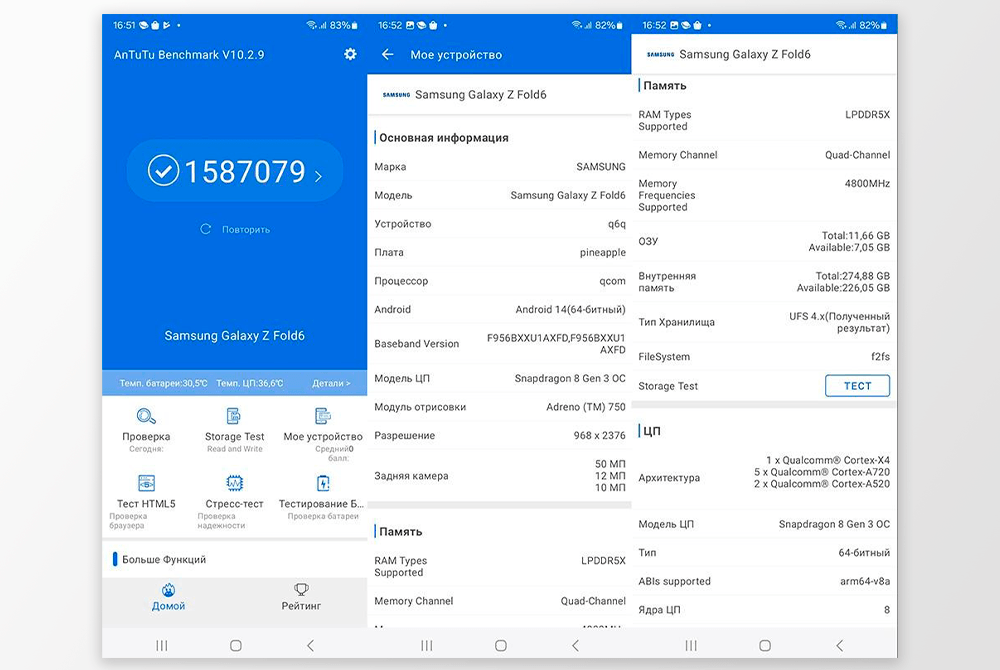The image size is (1000, 670).
Task: Tap home button on right phone screen
Action: point(765,646)
